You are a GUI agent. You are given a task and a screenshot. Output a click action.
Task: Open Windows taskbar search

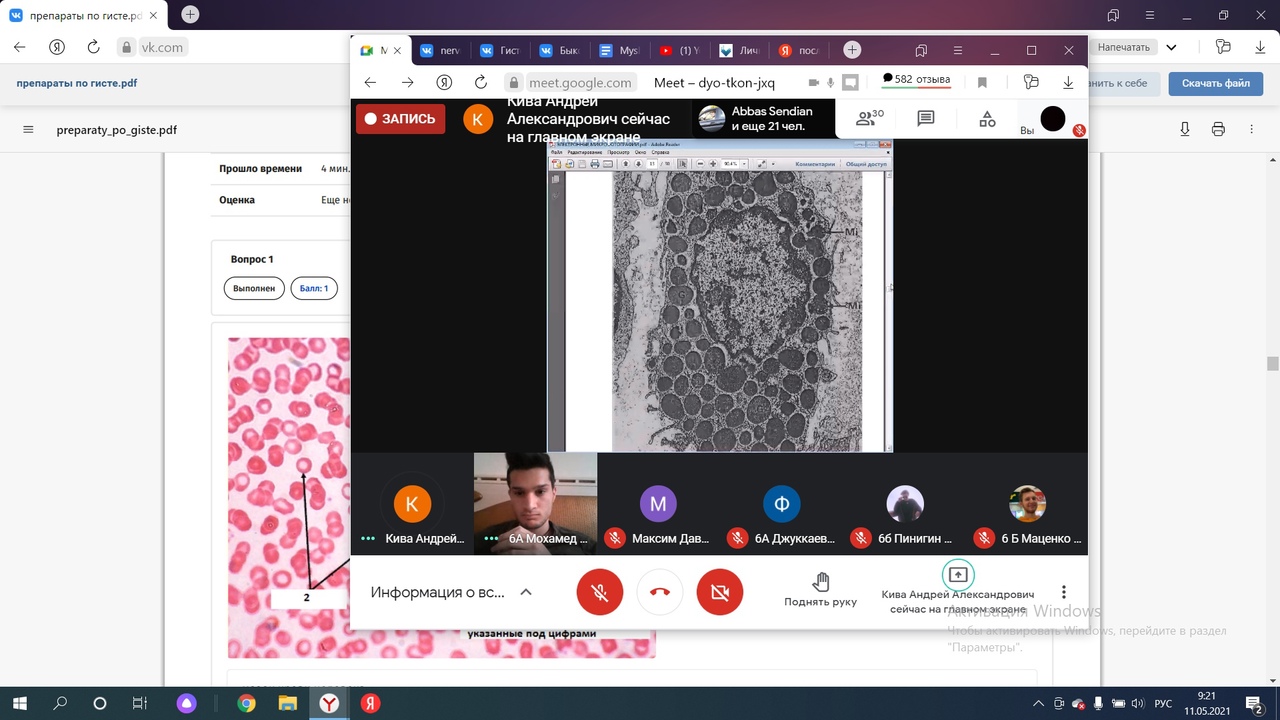(x=60, y=704)
